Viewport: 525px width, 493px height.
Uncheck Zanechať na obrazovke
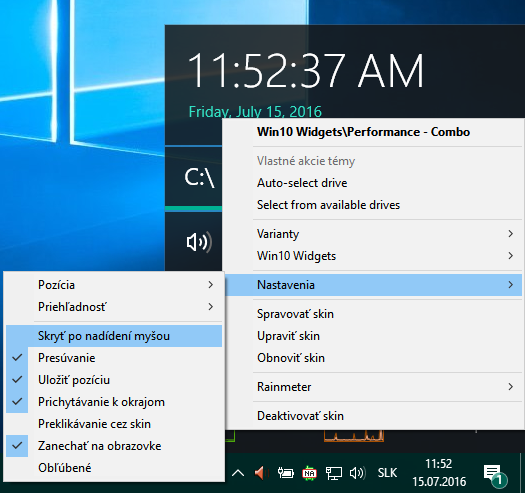[x=114, y=446]
